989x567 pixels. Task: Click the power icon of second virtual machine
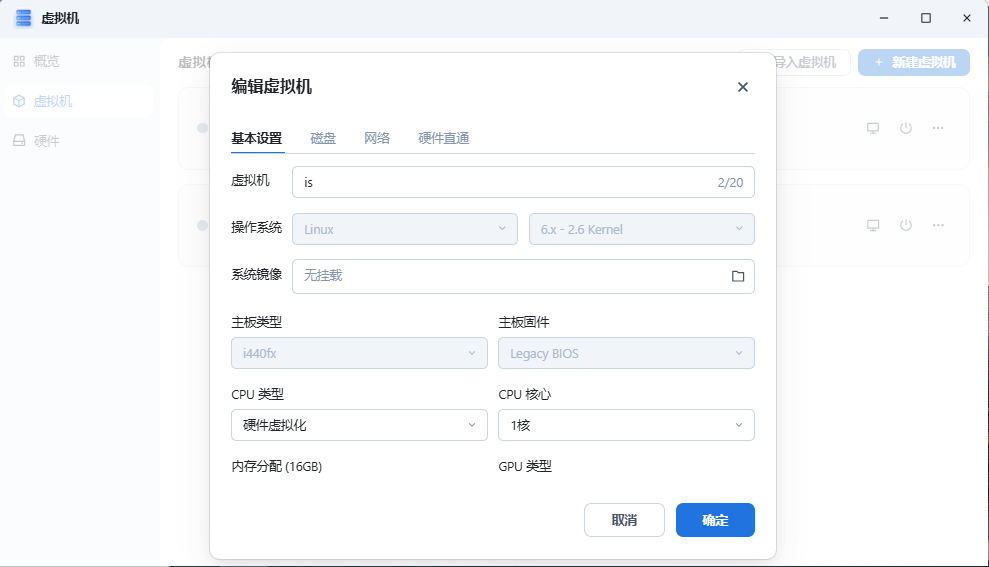[905, 225]
